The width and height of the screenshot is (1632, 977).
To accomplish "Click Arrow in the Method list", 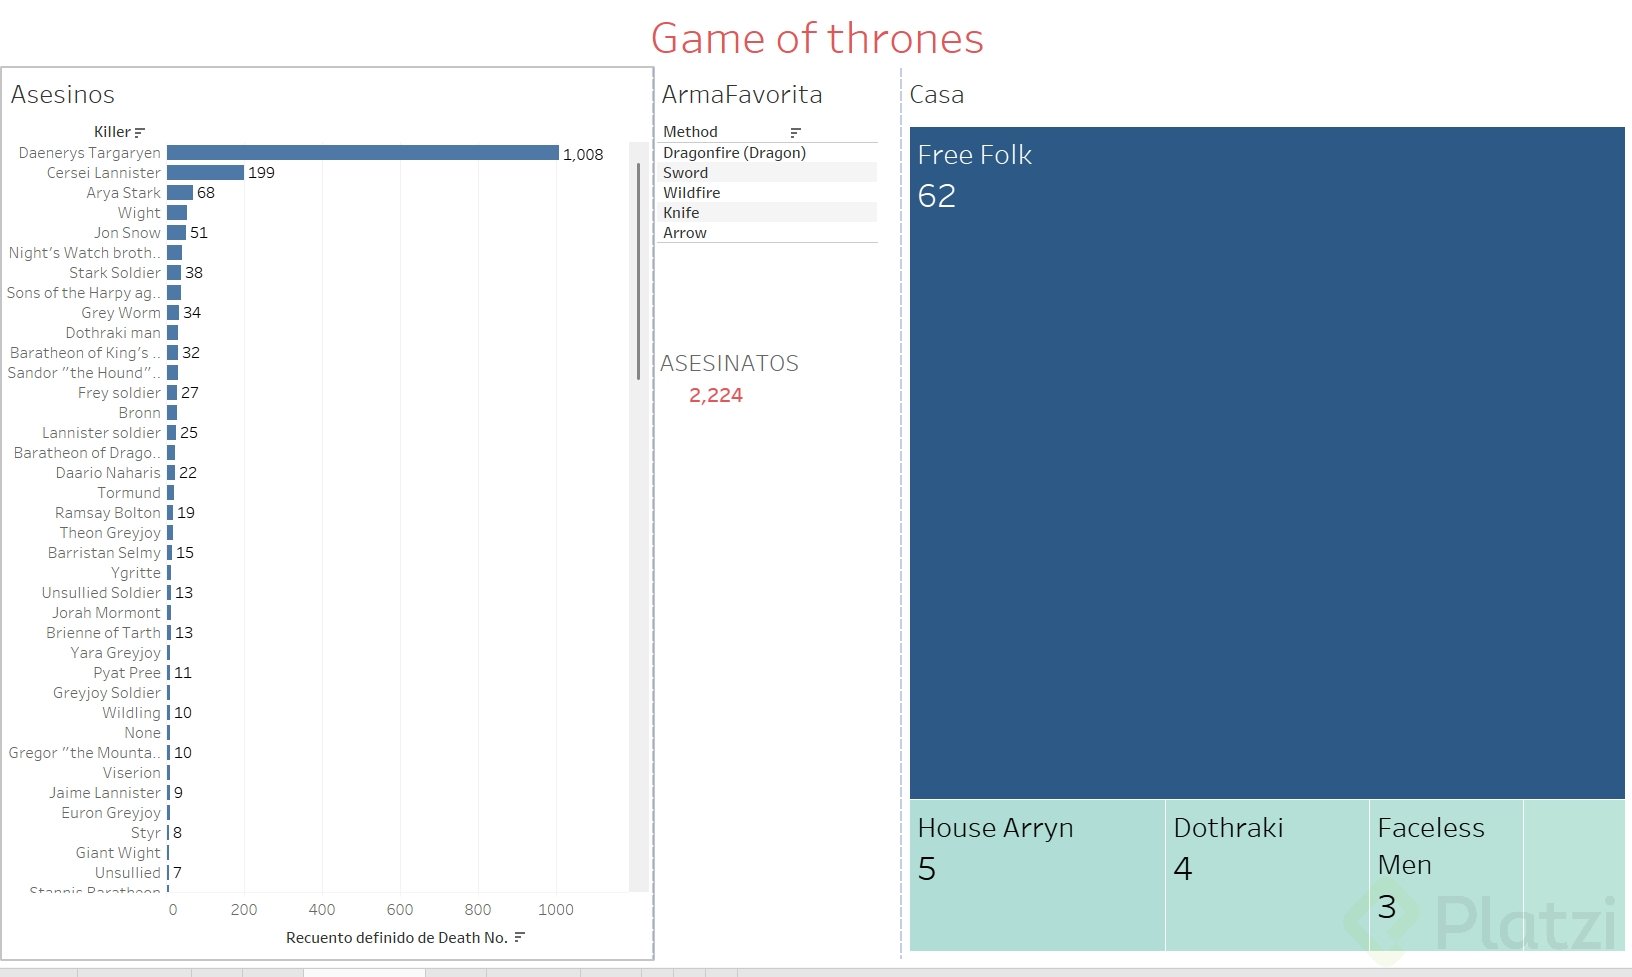I will (685, 233).
